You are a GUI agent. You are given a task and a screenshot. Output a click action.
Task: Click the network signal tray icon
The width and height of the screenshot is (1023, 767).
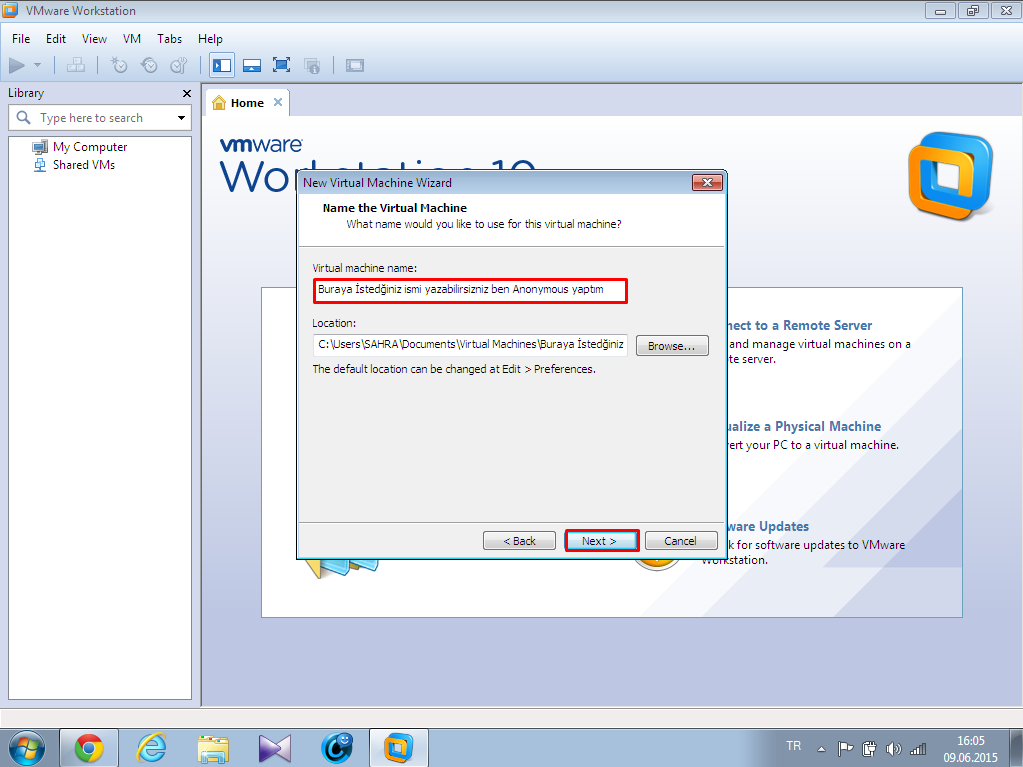918,749
